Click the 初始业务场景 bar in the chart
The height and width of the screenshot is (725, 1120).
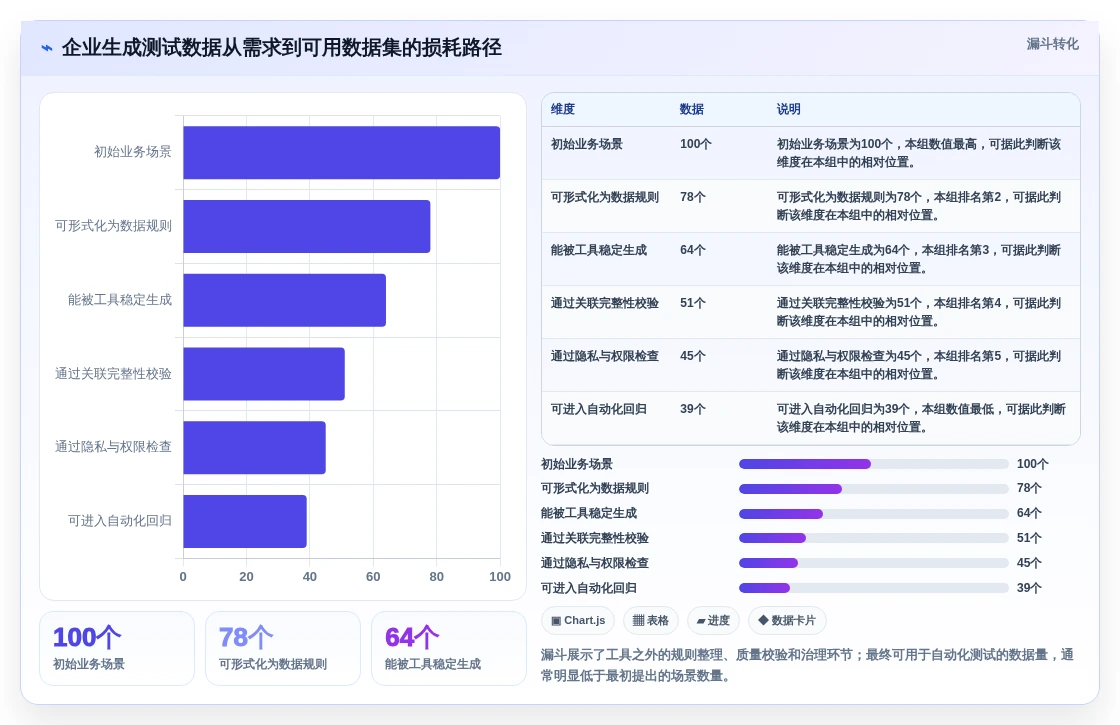(x=341, y=152)
